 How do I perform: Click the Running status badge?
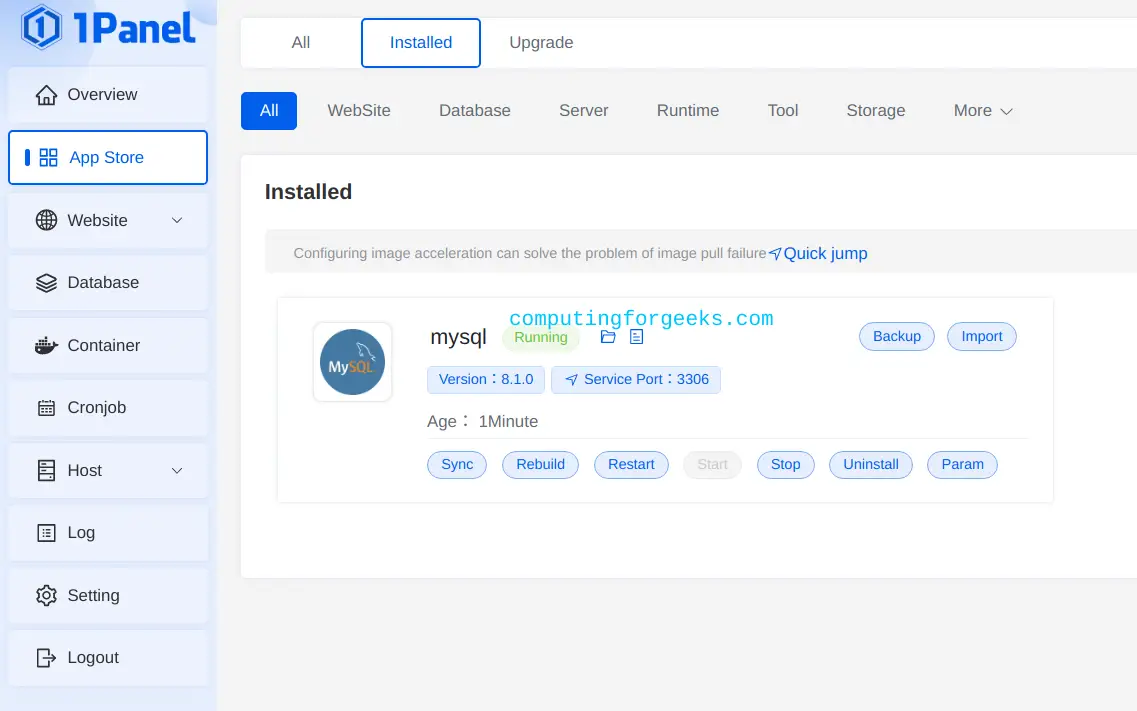coord(541,337)
